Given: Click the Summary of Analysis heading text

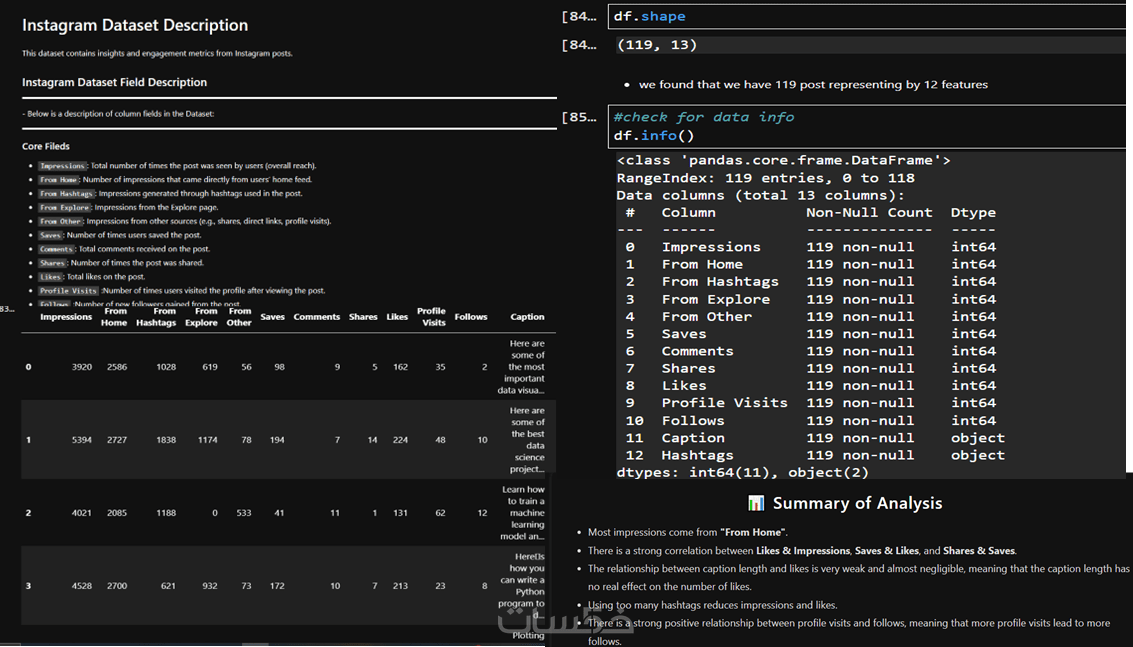Looking at the screenshot, I should click(x=857, y=503).
